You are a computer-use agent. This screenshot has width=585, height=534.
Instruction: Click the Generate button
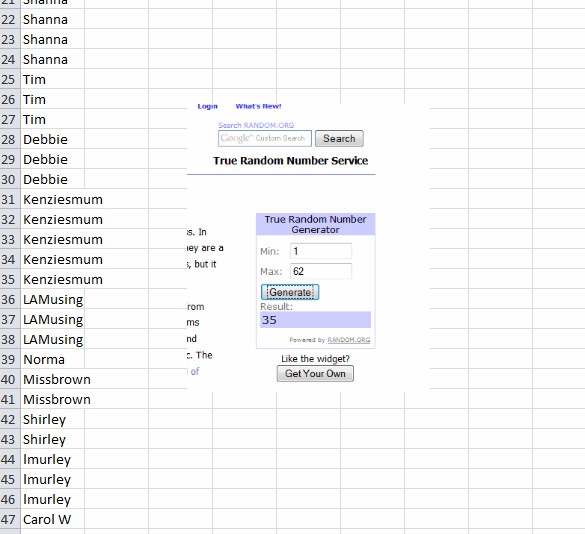pyautogui.click(x=290, y=292)
